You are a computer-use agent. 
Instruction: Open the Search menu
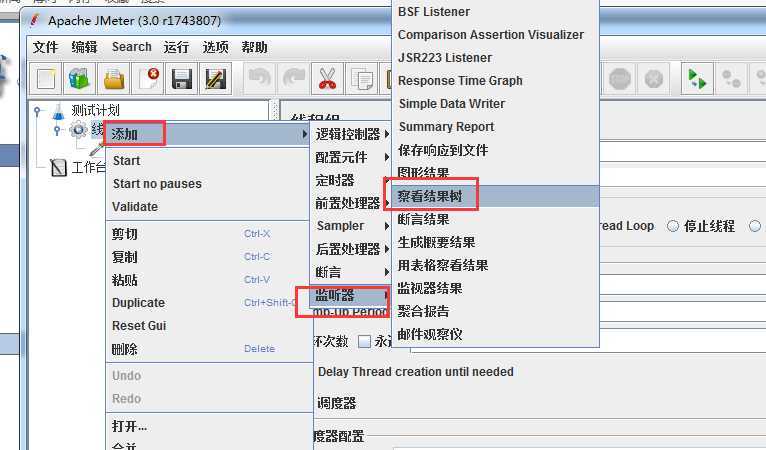click(131, 47)
